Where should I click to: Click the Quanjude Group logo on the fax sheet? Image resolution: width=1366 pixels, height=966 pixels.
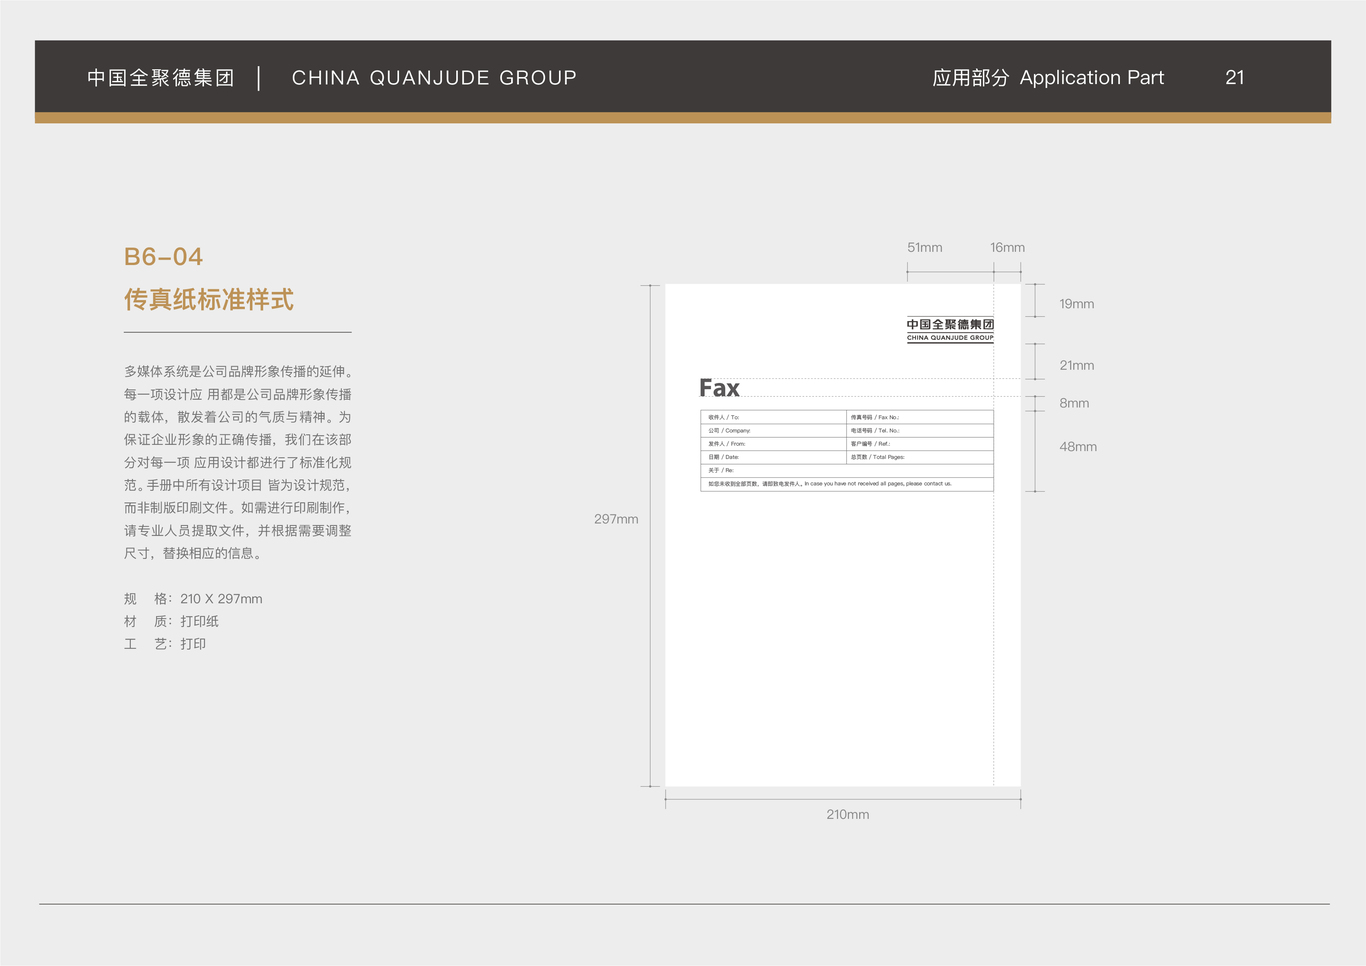(950, 330)
